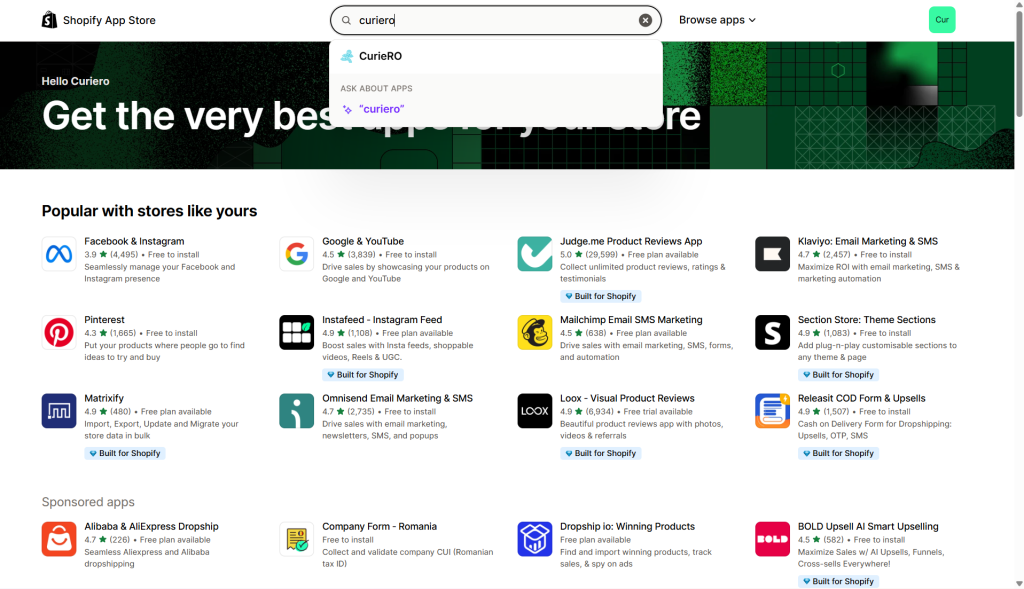Open the Company Form - Romania icon
Viewport: 1024px width, 589px height.
click(x=296, y=539)
